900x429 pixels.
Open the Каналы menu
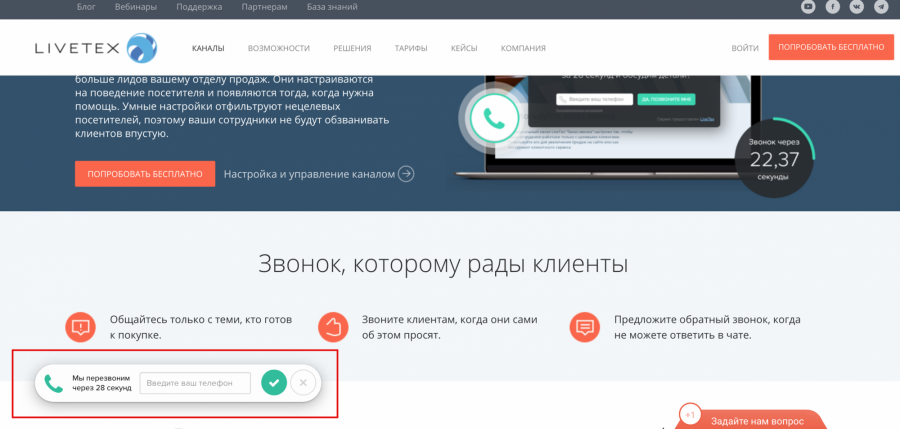pos(208,48)
